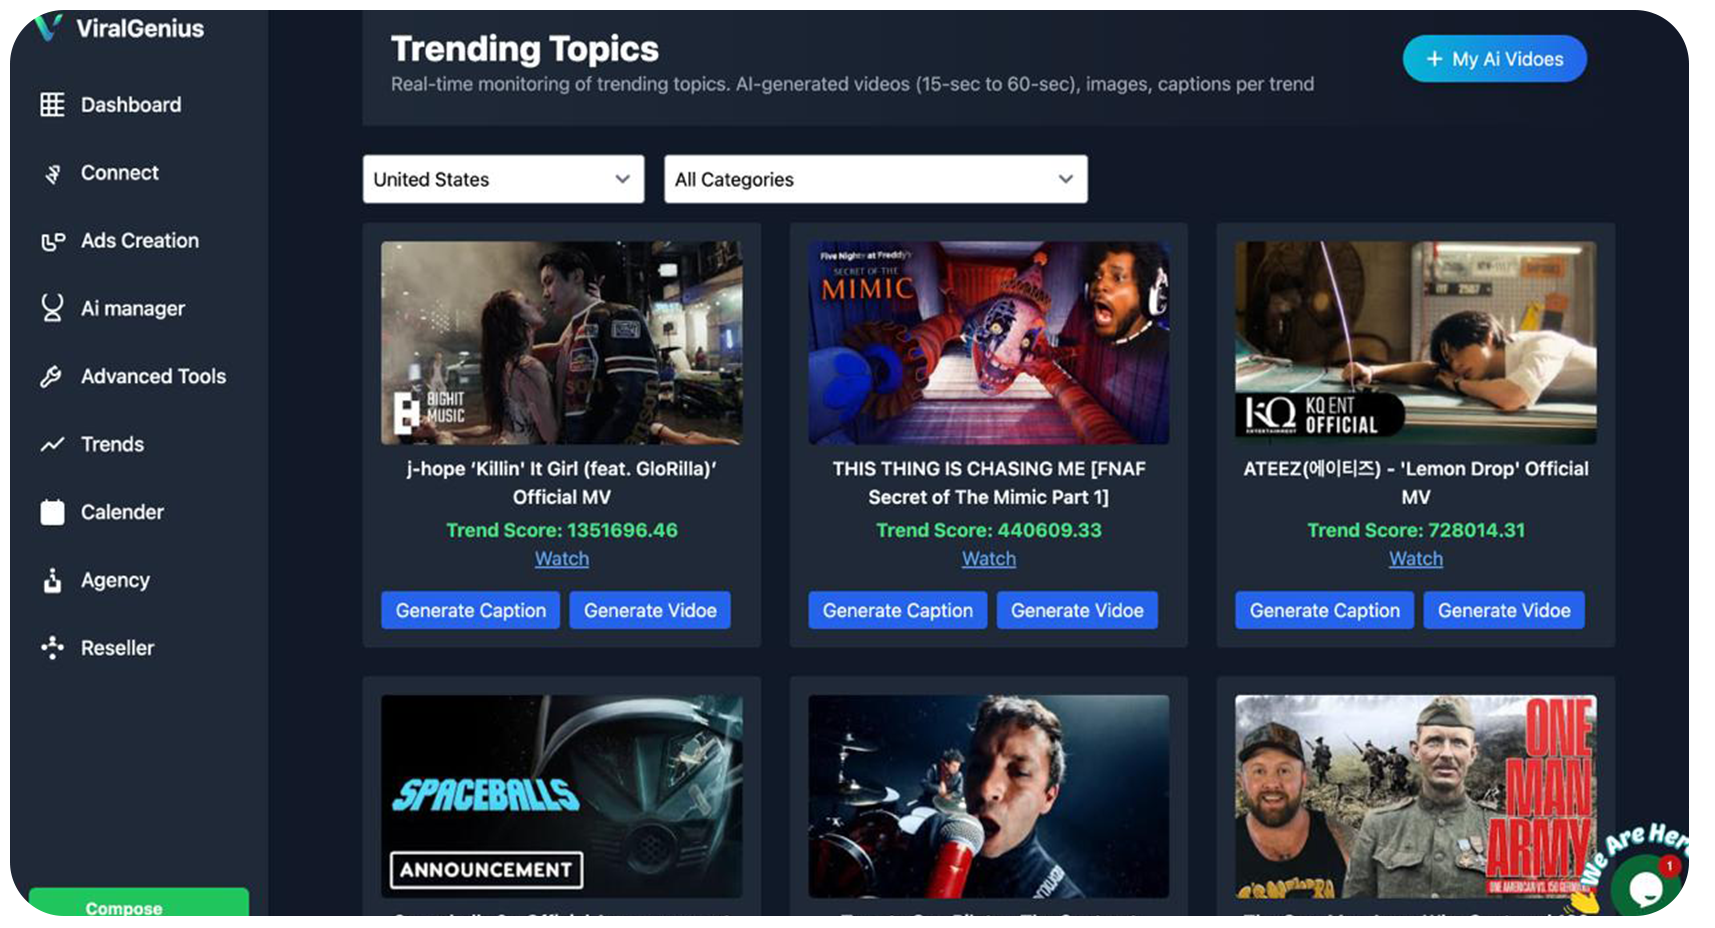
Task: Click Watch link under ATEEZ Lemon Drop
Action: click(x=1416, y=559)
